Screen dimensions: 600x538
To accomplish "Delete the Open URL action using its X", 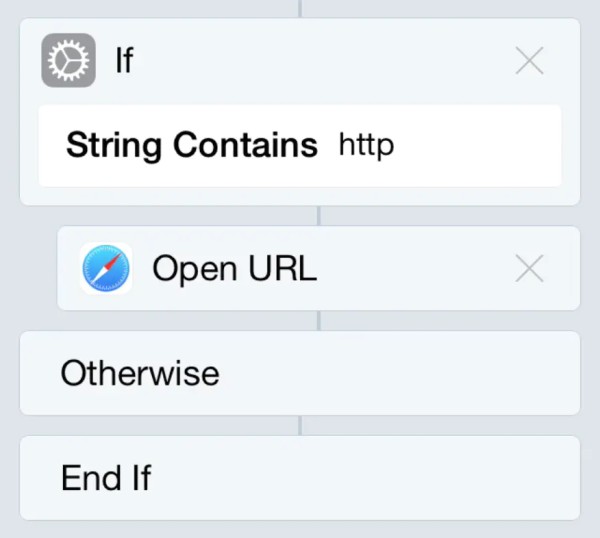I will point(530,268).
